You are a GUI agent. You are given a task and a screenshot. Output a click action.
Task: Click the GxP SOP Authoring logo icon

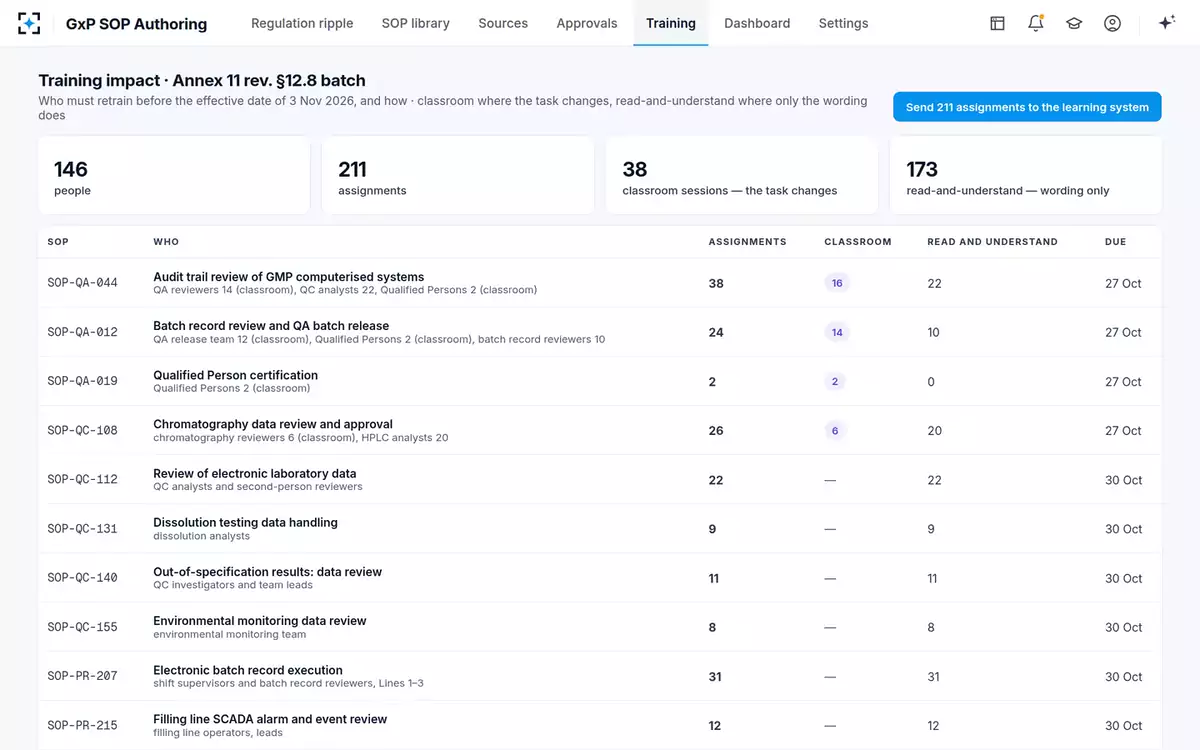[x=30, y=23]
